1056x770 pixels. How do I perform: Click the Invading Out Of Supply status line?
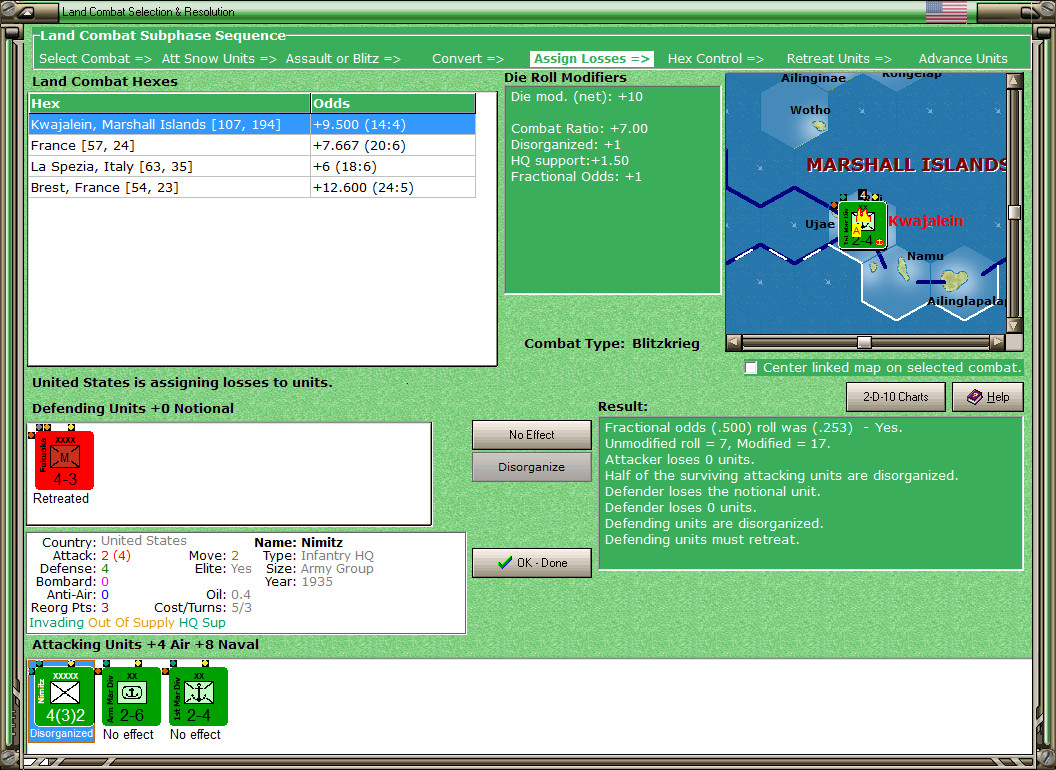click(x=127, y=622)
